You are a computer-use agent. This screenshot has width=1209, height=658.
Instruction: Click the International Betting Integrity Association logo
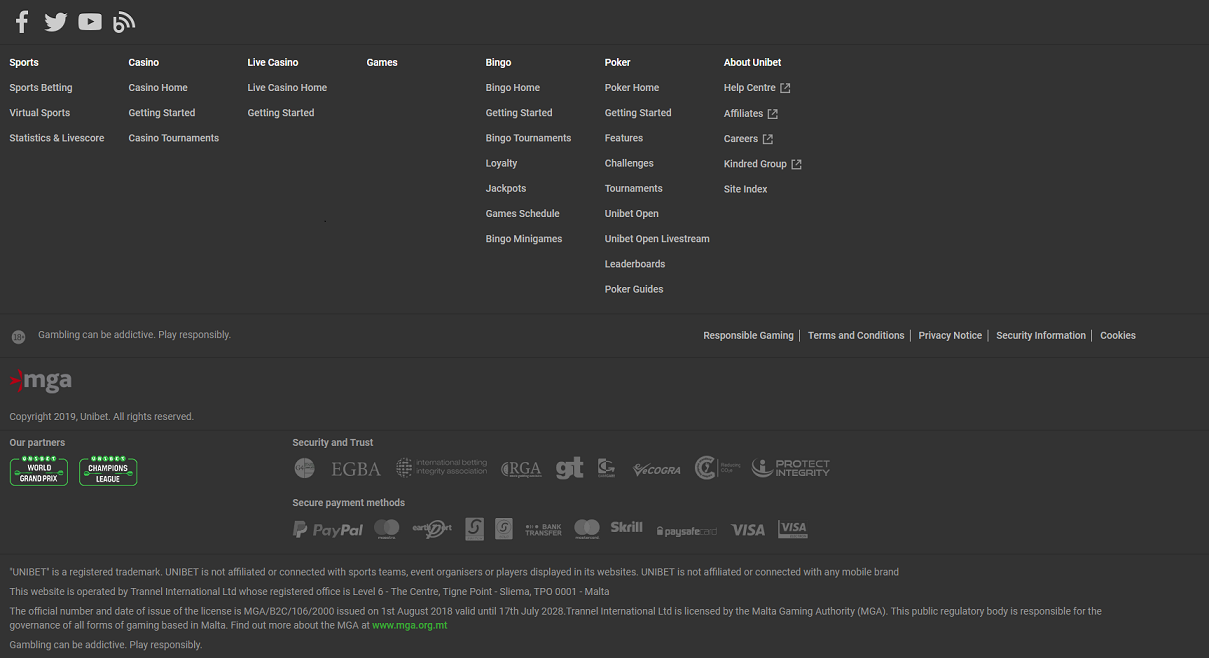click(x=441, y=468)
